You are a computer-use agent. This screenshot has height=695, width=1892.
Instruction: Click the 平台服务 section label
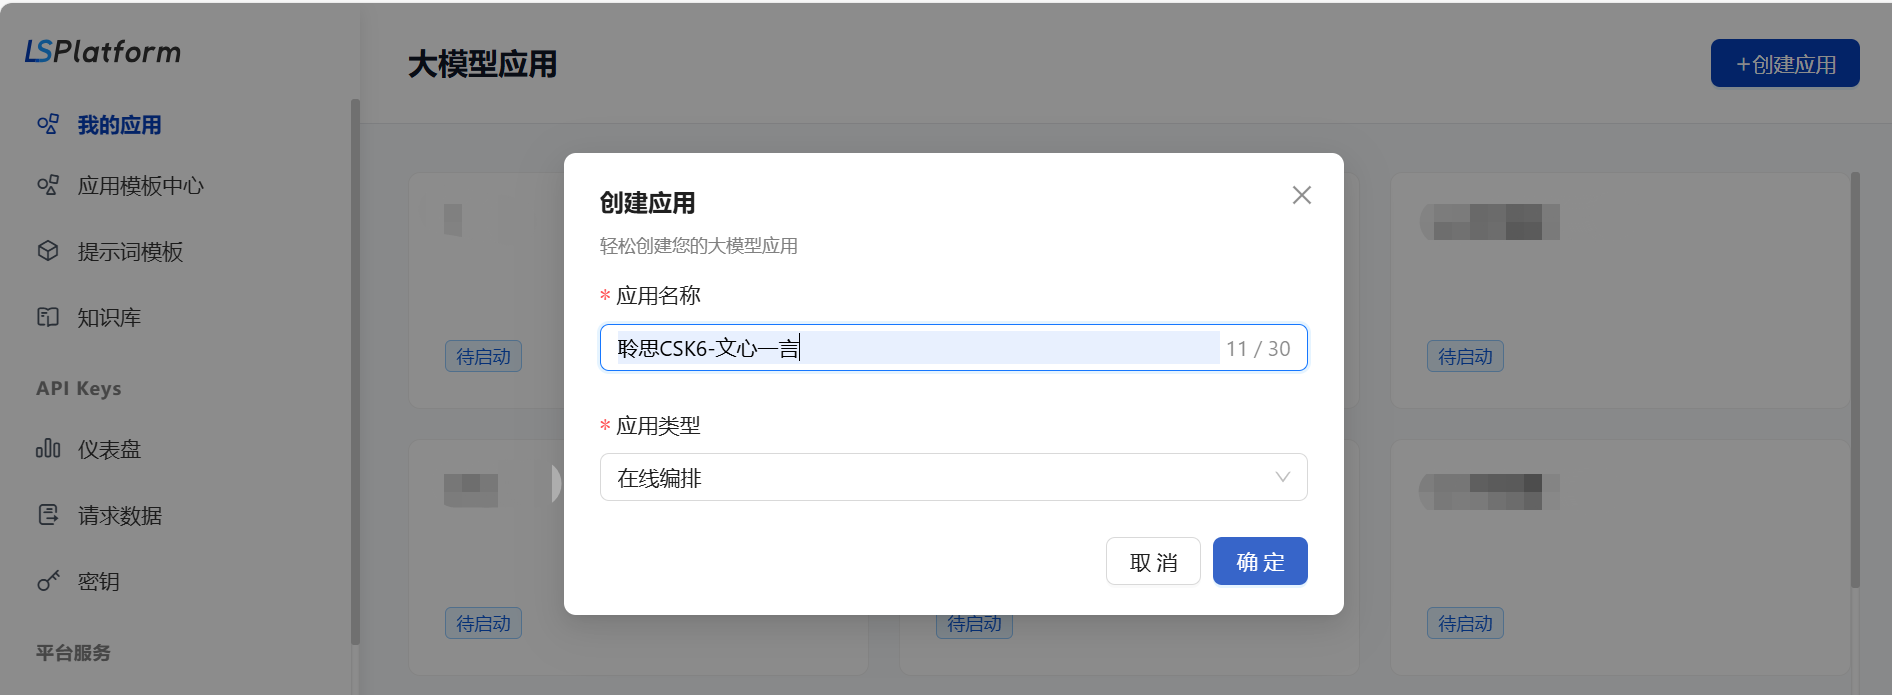(x=73, y=653)
